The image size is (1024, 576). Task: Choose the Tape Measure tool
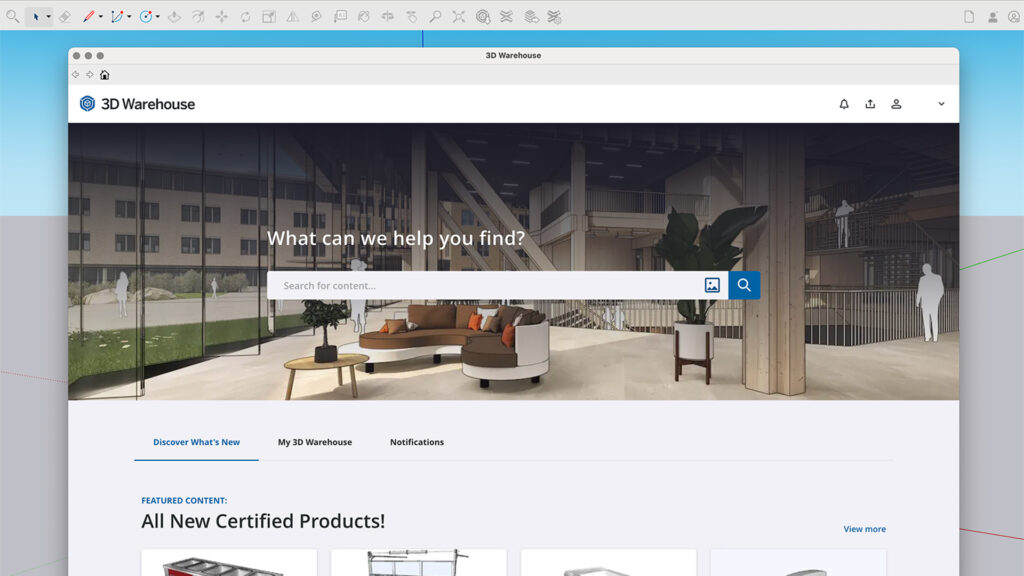pos(317,16)
